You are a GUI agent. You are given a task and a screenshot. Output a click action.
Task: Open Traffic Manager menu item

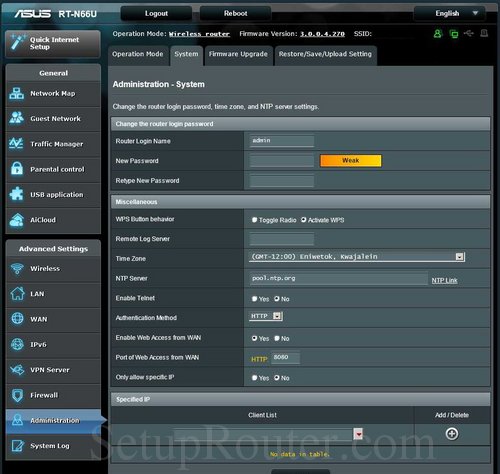[x=53, y=144]
